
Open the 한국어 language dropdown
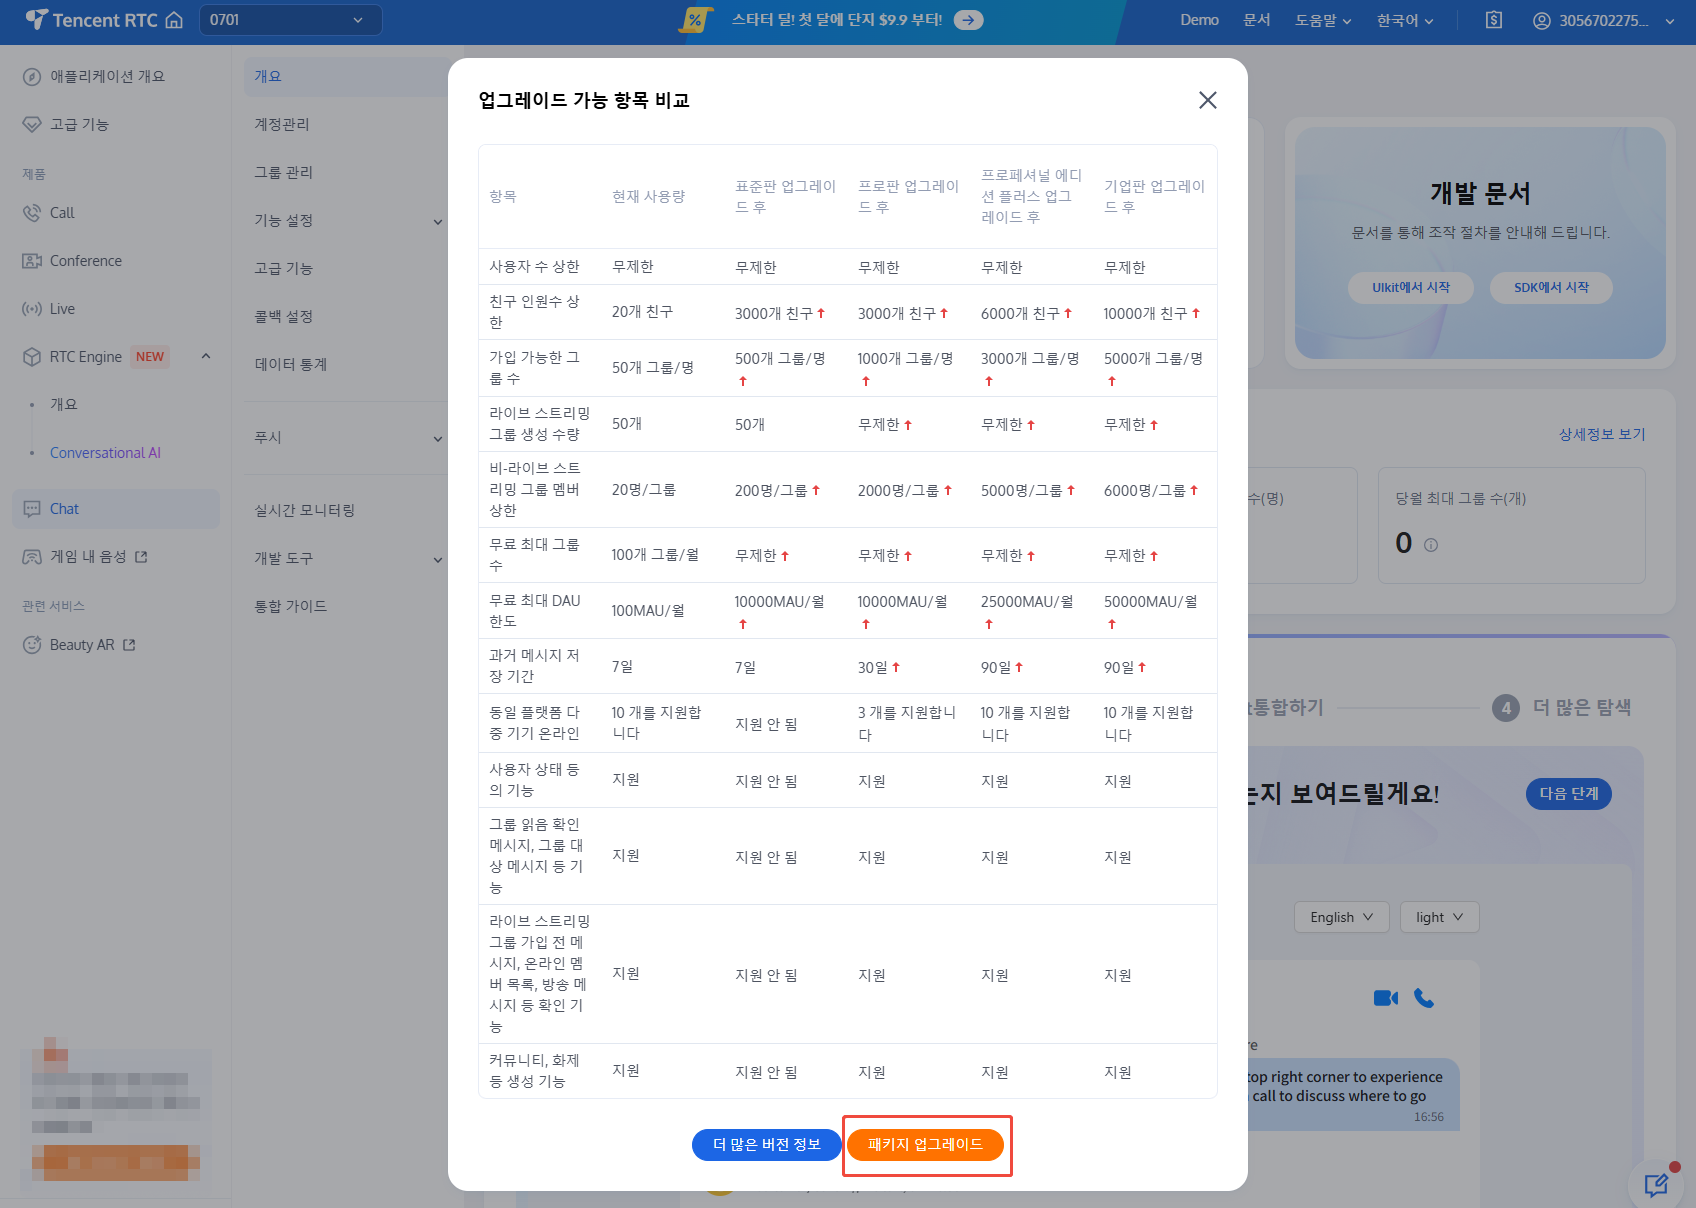pos(1405,20)
